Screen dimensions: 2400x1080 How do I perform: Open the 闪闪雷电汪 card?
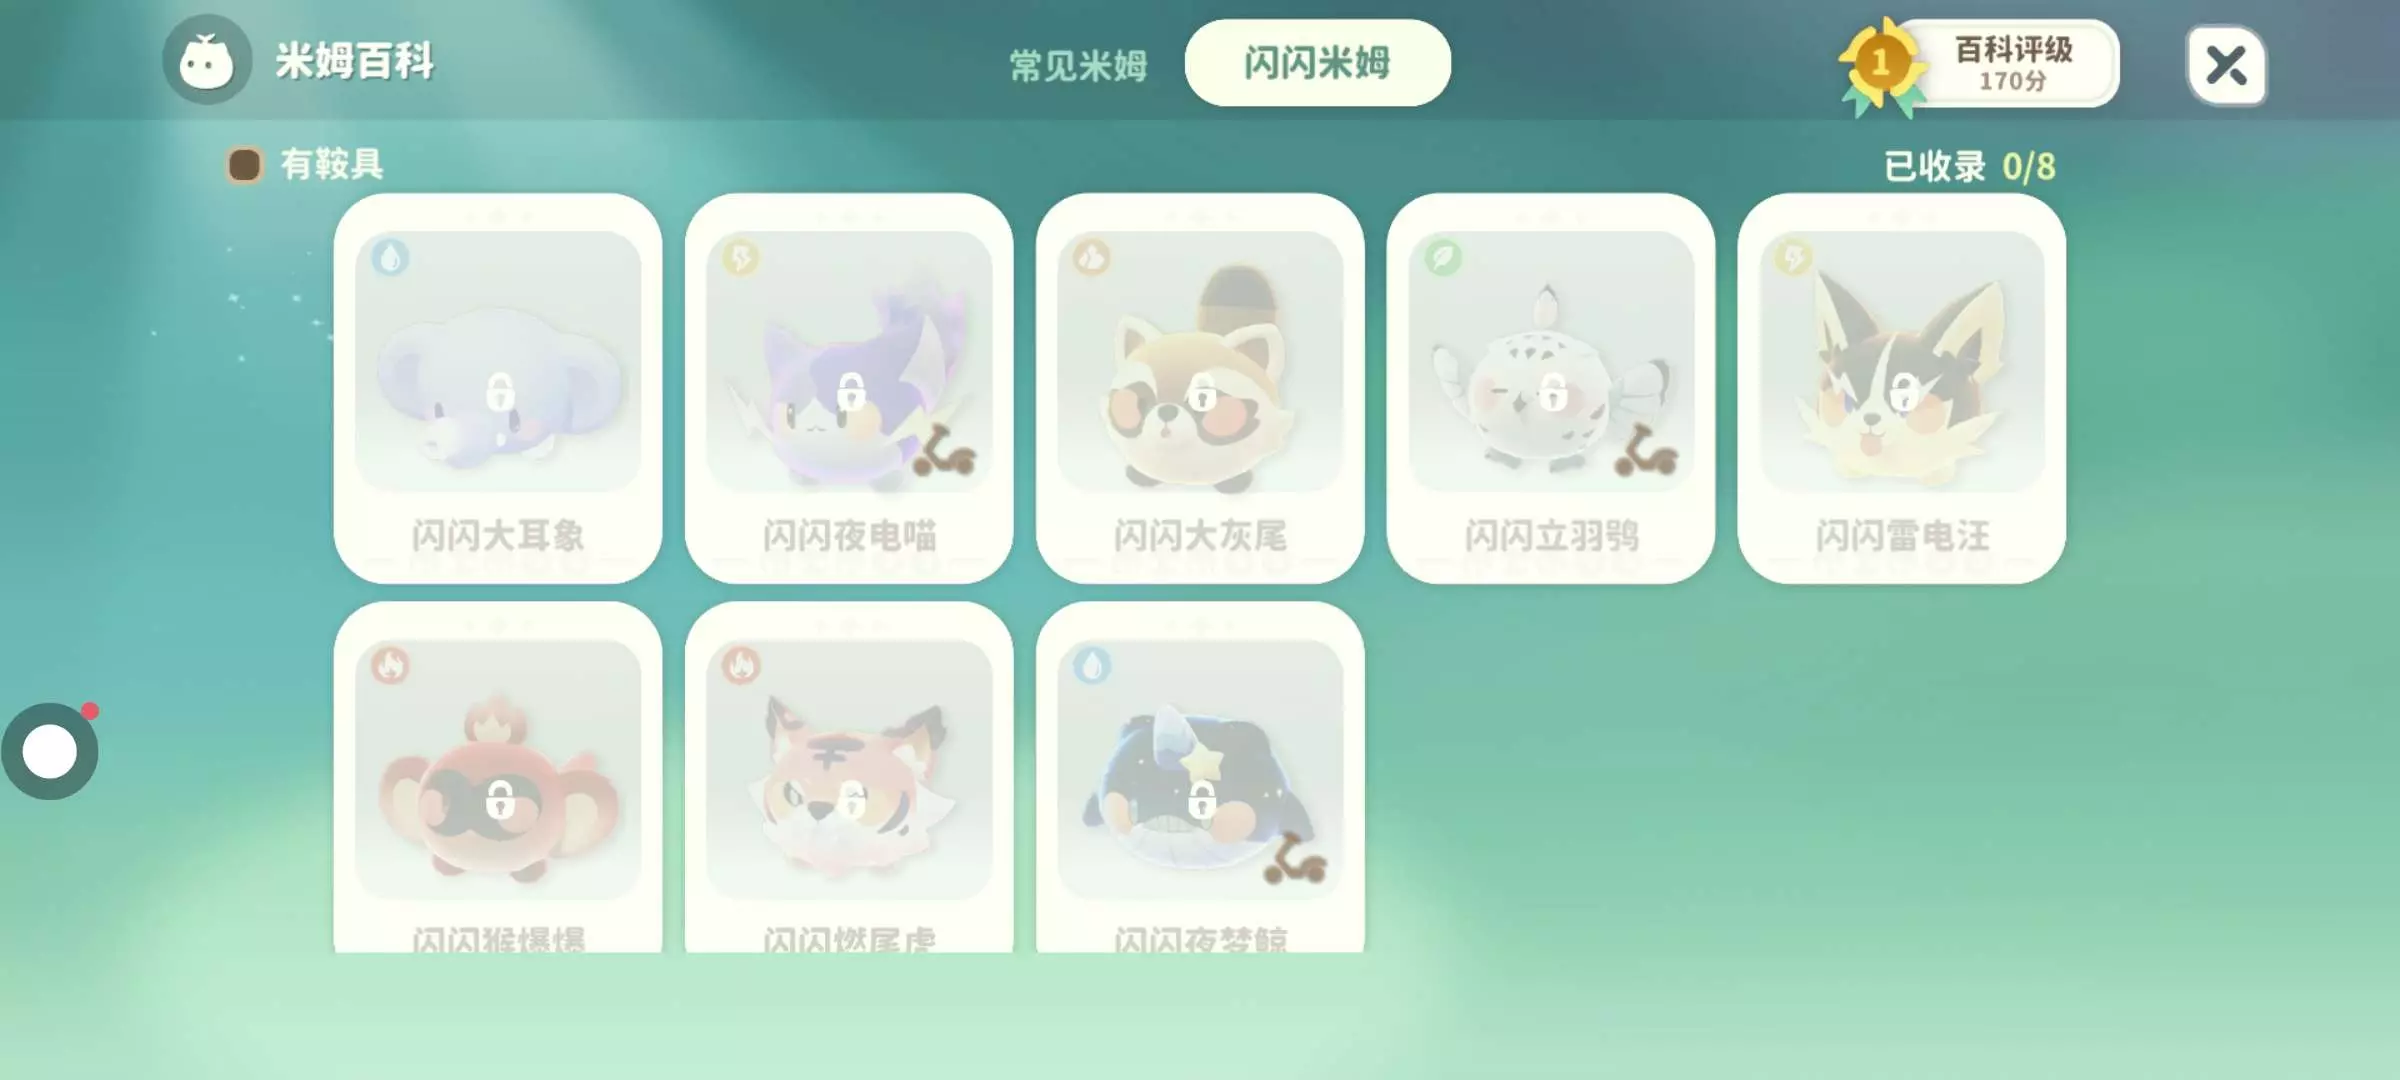pyautogui.click(x=1902, y=388)
